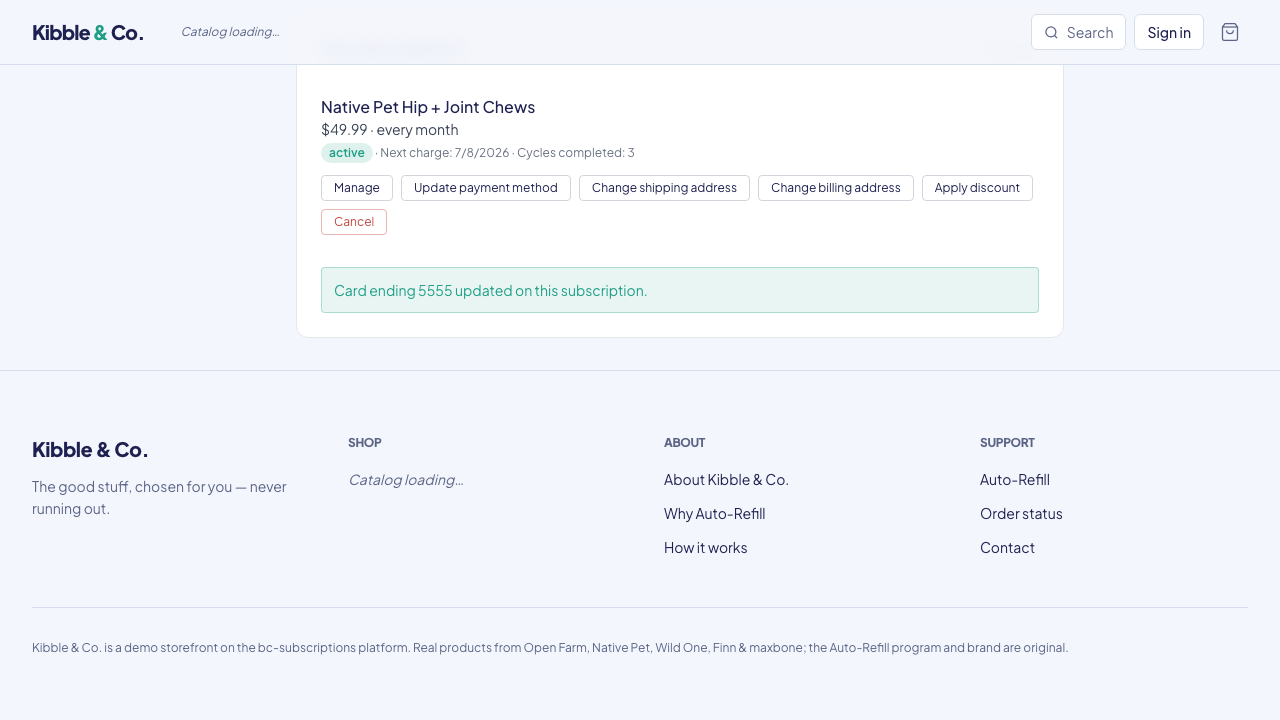Screen dimensions: 1280x720
Task: Click the footer tagline about the good stuff
Action: coord(160,498)
